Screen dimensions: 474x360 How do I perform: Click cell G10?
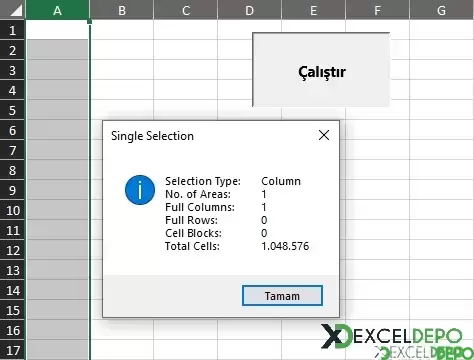coord(442,210)
